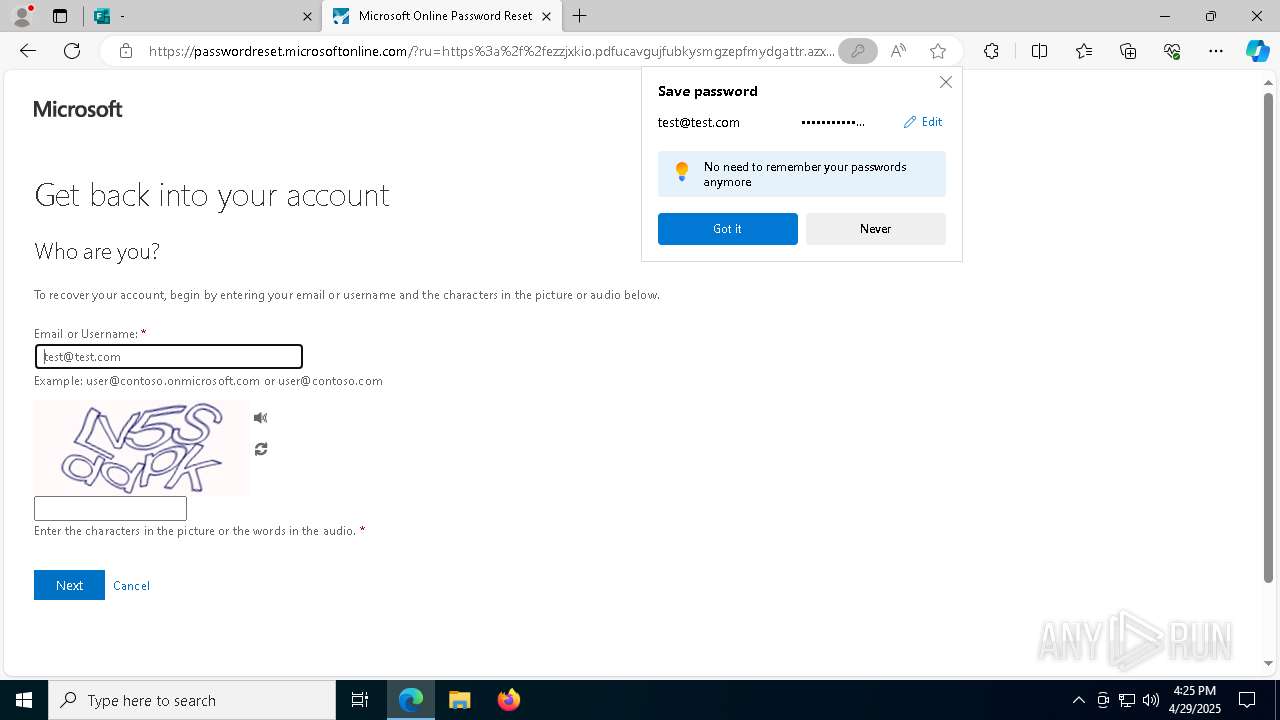This screenshot has height=720, width=1280.
Task: Reload the current page
Action: (72, 51)
